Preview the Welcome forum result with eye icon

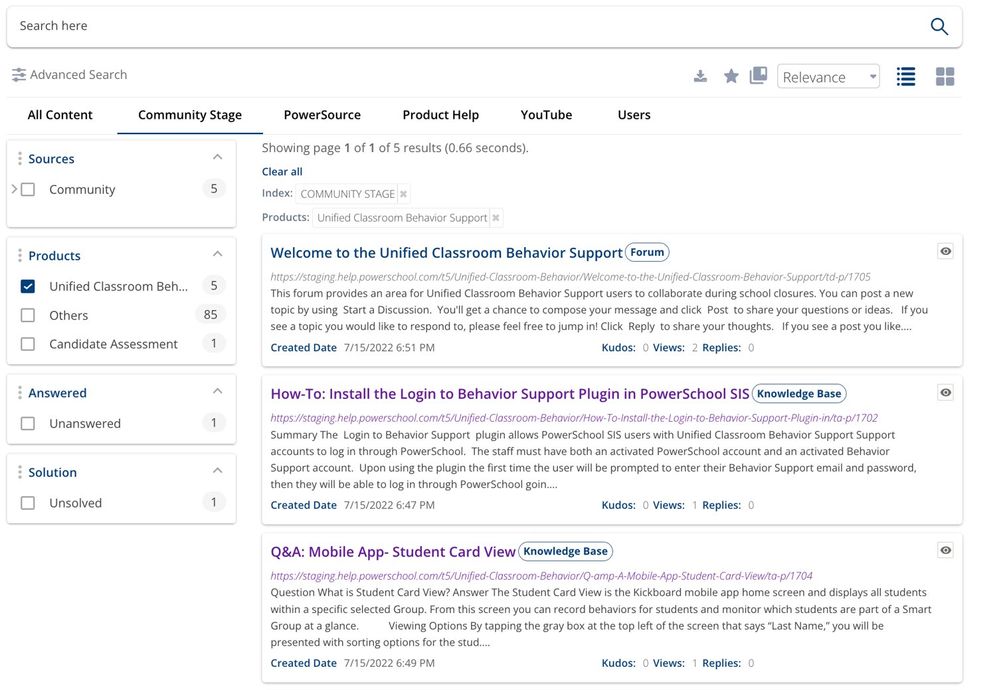tap(945, 252)
